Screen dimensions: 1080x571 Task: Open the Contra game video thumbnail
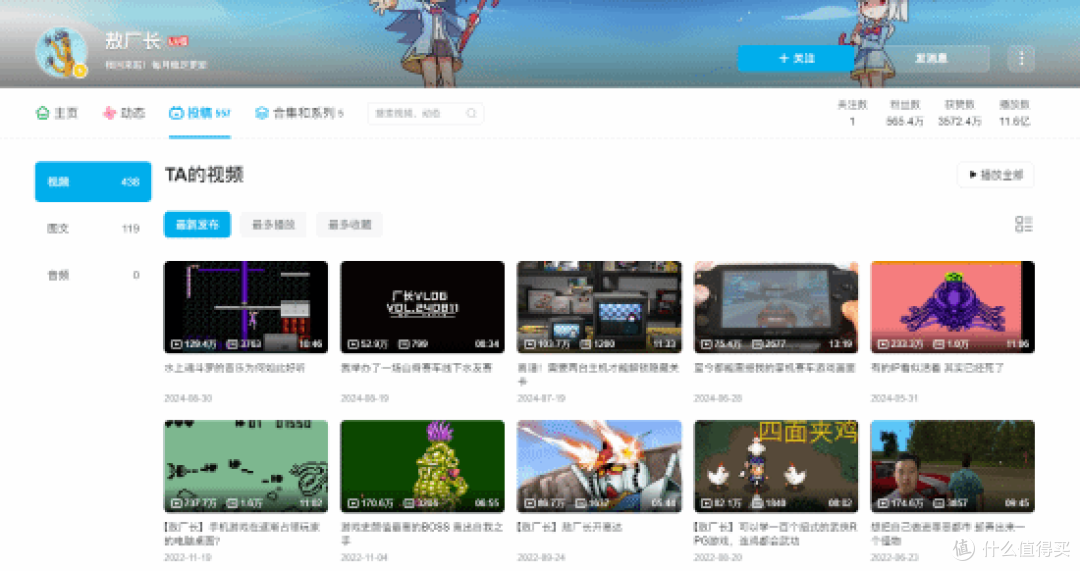[x=246, y=307]
